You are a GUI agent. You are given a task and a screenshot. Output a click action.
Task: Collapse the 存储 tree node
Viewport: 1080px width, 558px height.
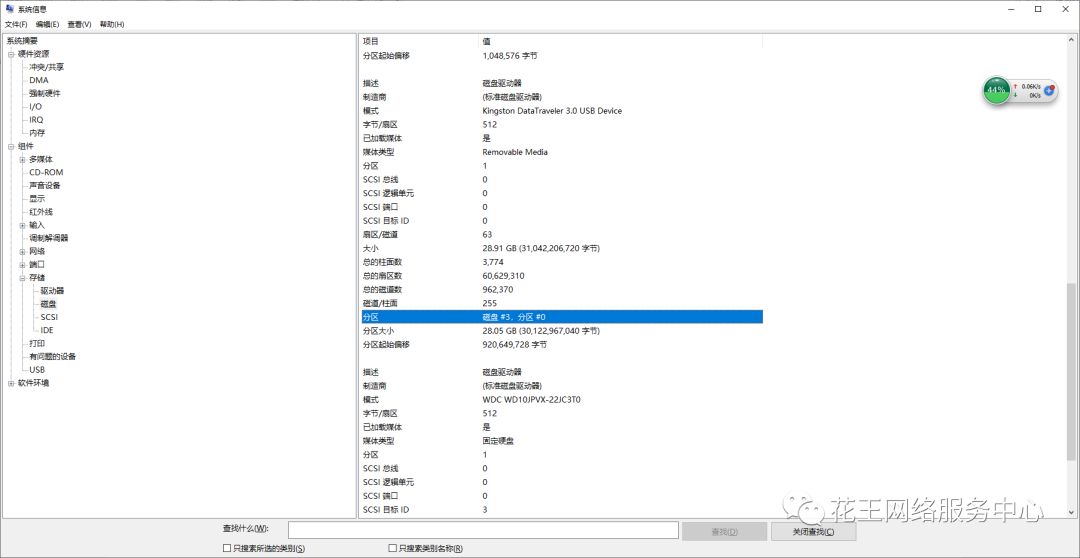(x=22, y=278)
